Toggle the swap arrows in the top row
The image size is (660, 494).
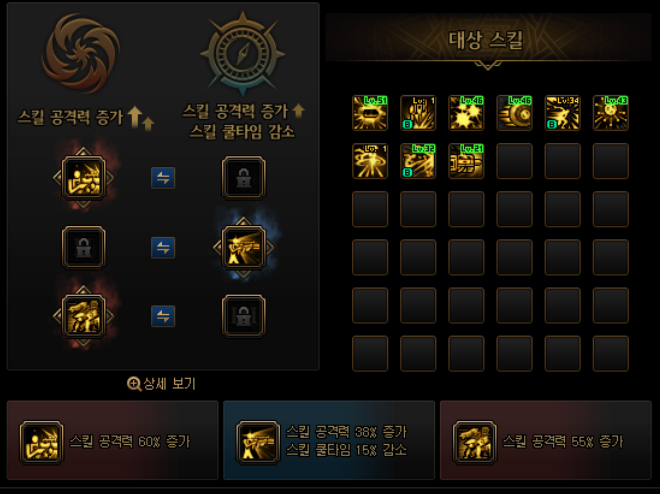[163, 178]
